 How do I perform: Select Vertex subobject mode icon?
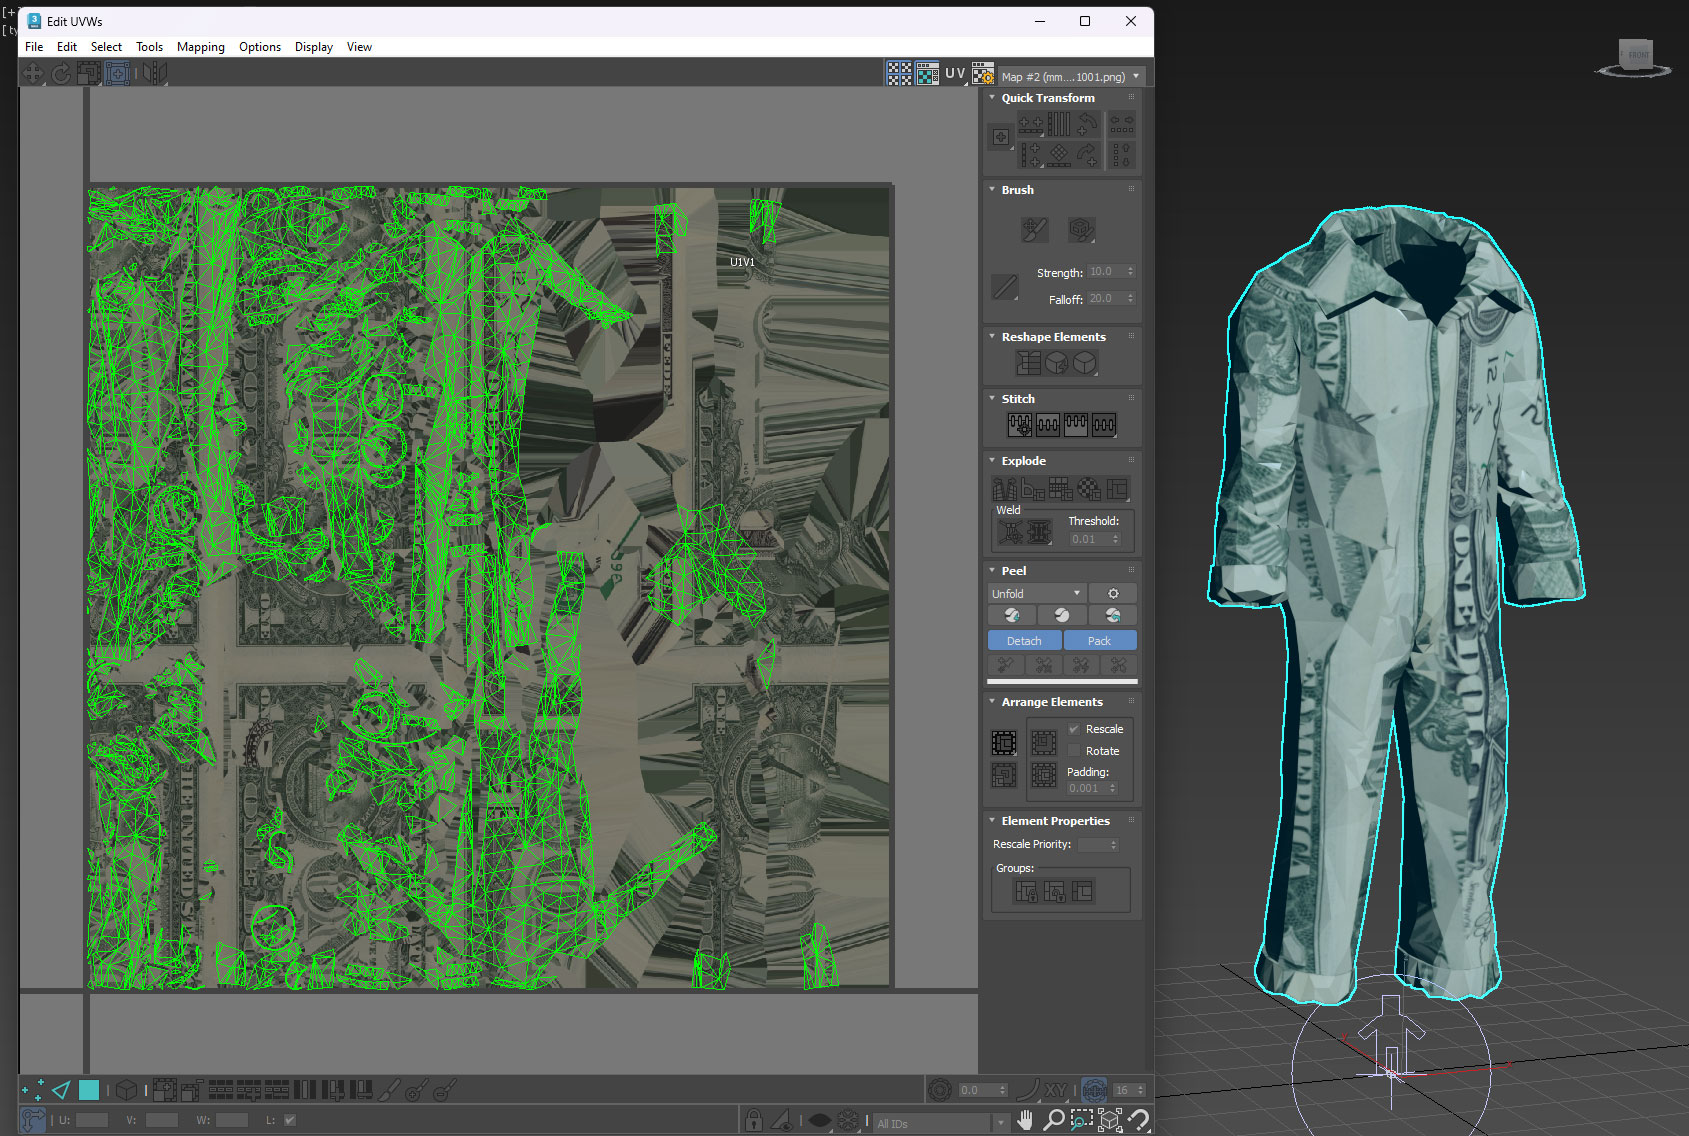click(x=32, y=1090)
